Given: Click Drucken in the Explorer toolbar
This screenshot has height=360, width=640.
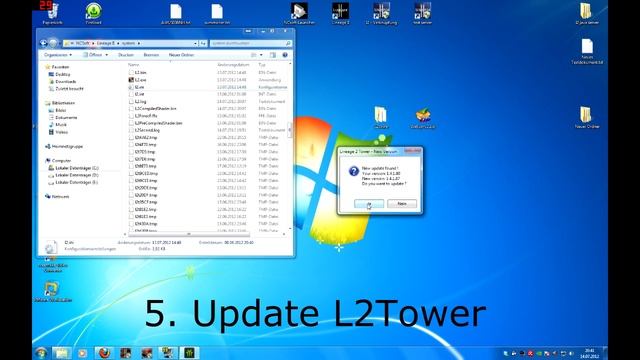Looking at the screenshot, I should coord(126,55).
